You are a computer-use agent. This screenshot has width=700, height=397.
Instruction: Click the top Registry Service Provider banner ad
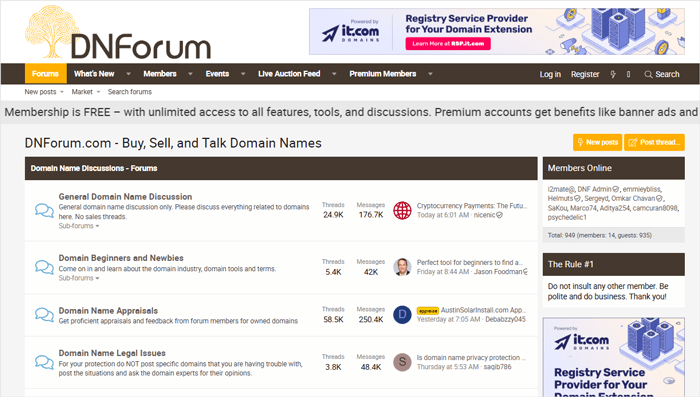[x=496, y=32]
